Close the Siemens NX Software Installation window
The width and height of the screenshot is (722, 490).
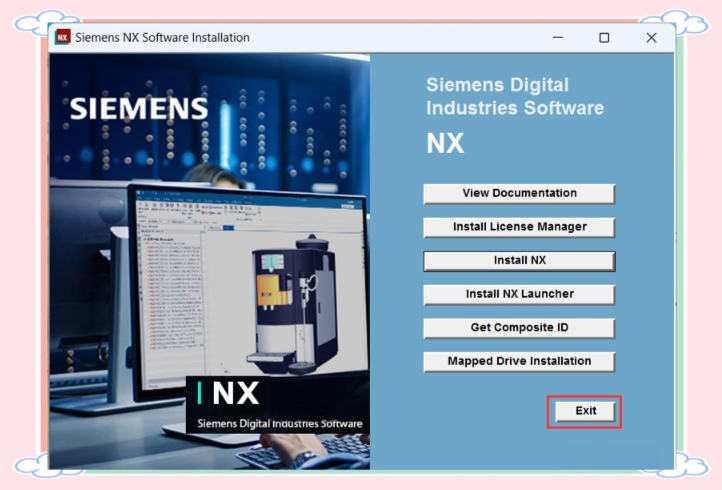click(651, 37)
